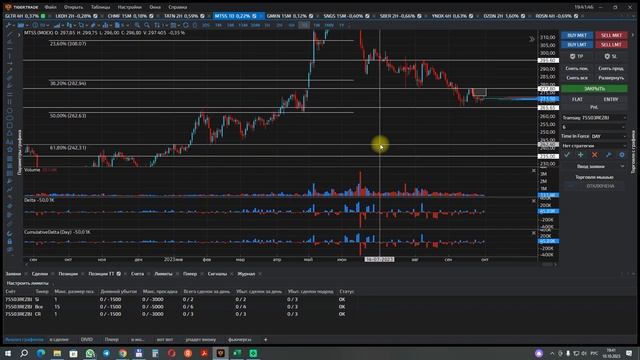
Task: Click the Развернуть button
Action: (611, 78)
